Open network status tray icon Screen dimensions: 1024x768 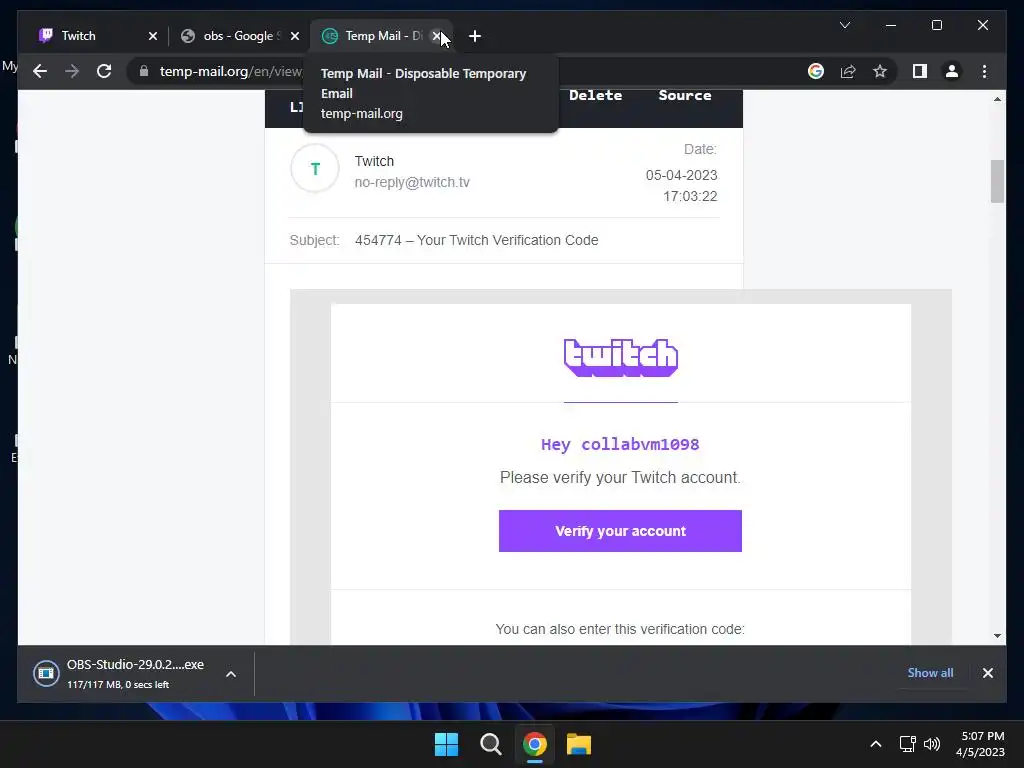pyautogui.click(x=907, y=744)
